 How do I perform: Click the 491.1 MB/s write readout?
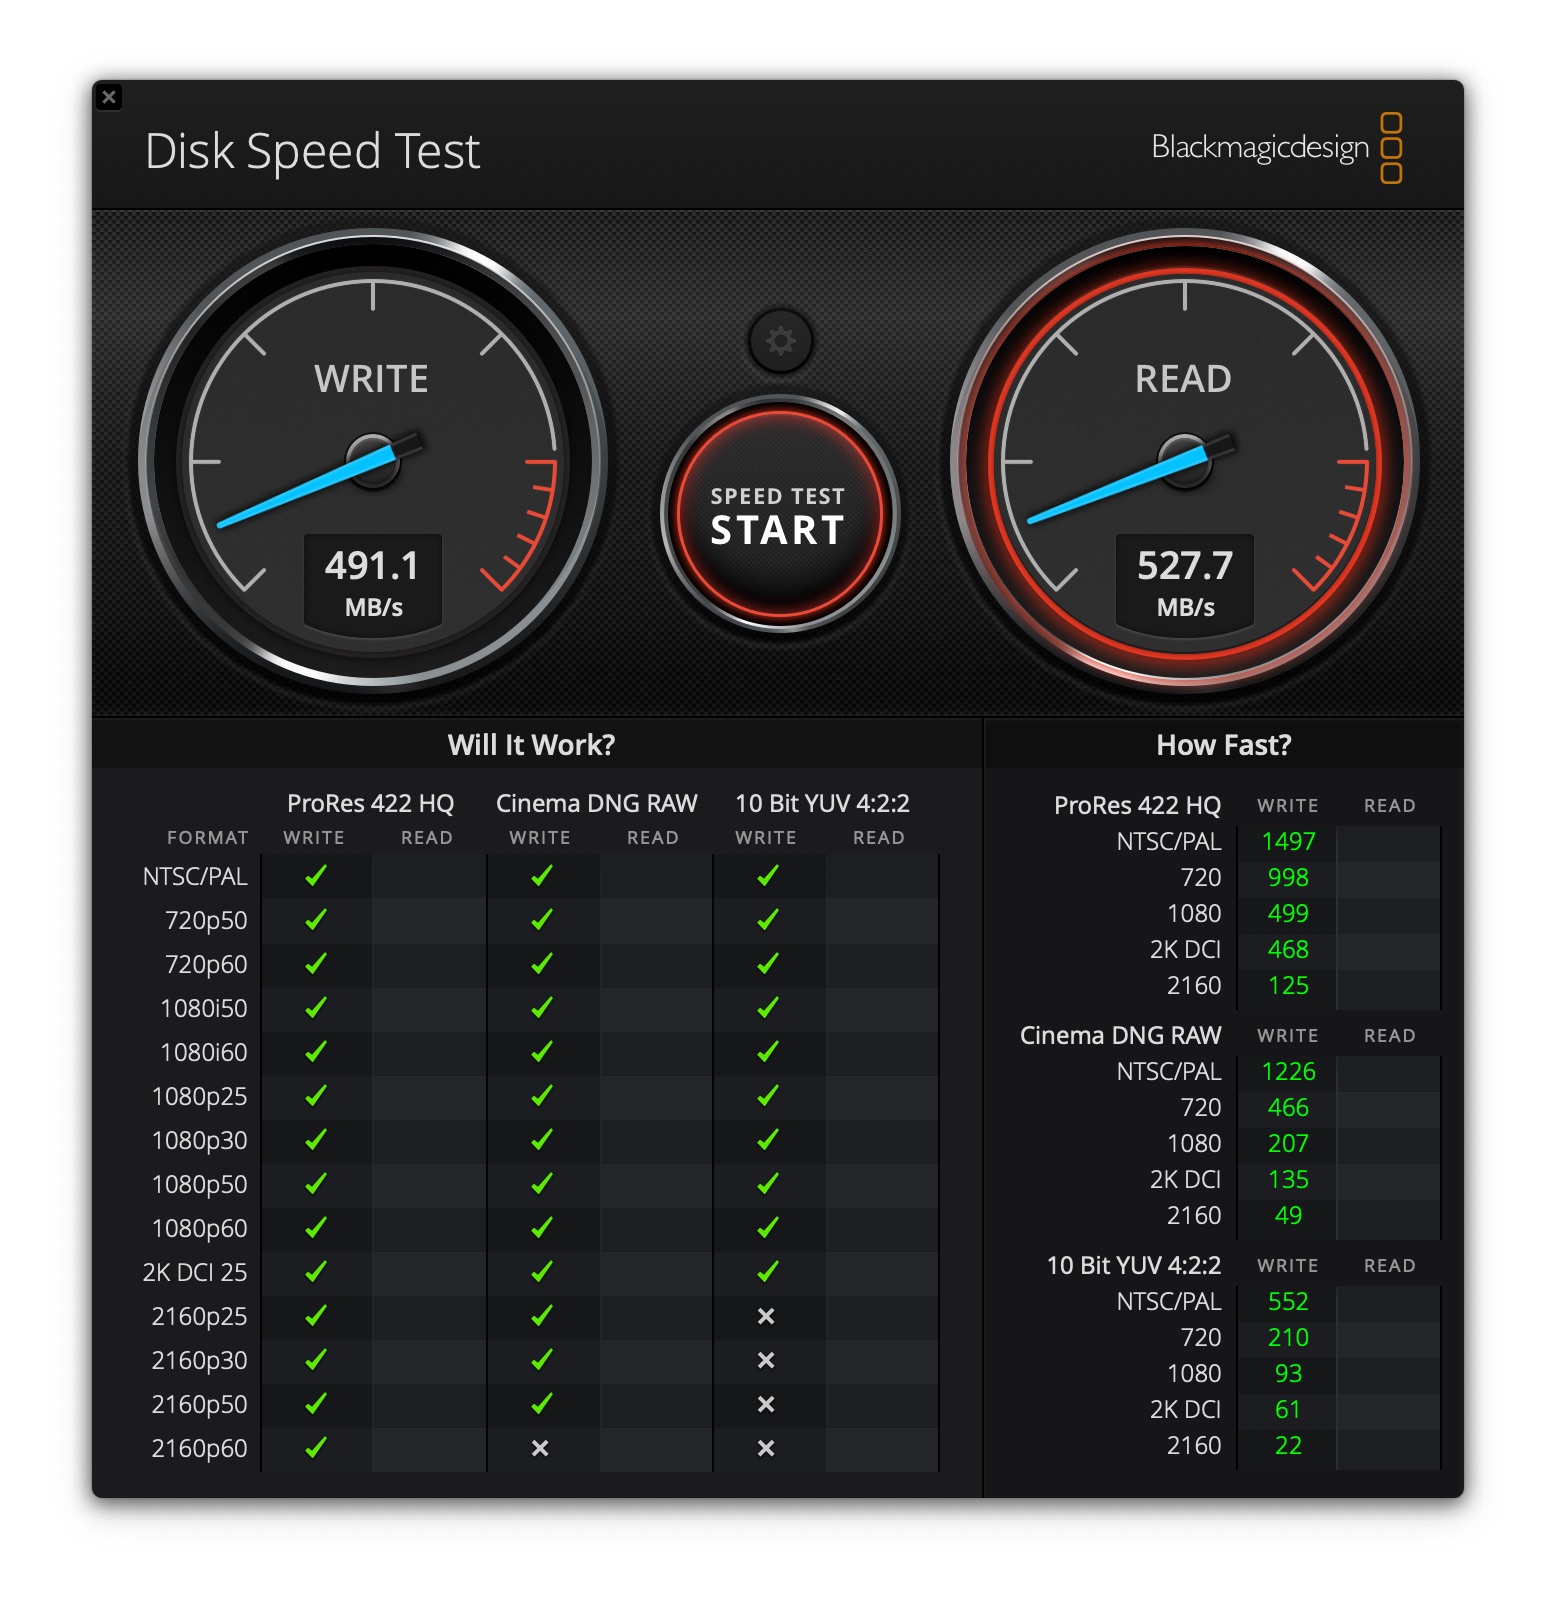[x=373, y=583]
